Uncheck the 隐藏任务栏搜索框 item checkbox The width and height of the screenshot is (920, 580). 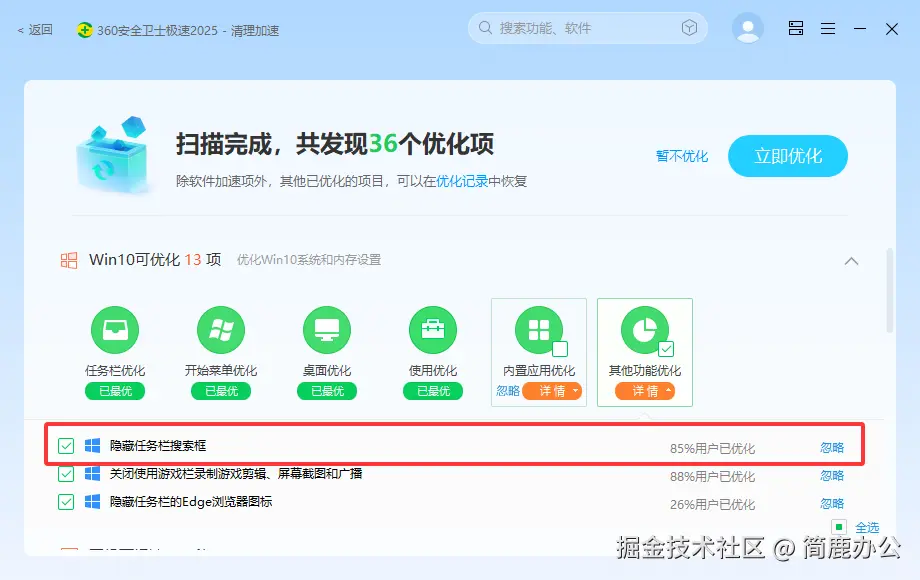coord(66,446)
